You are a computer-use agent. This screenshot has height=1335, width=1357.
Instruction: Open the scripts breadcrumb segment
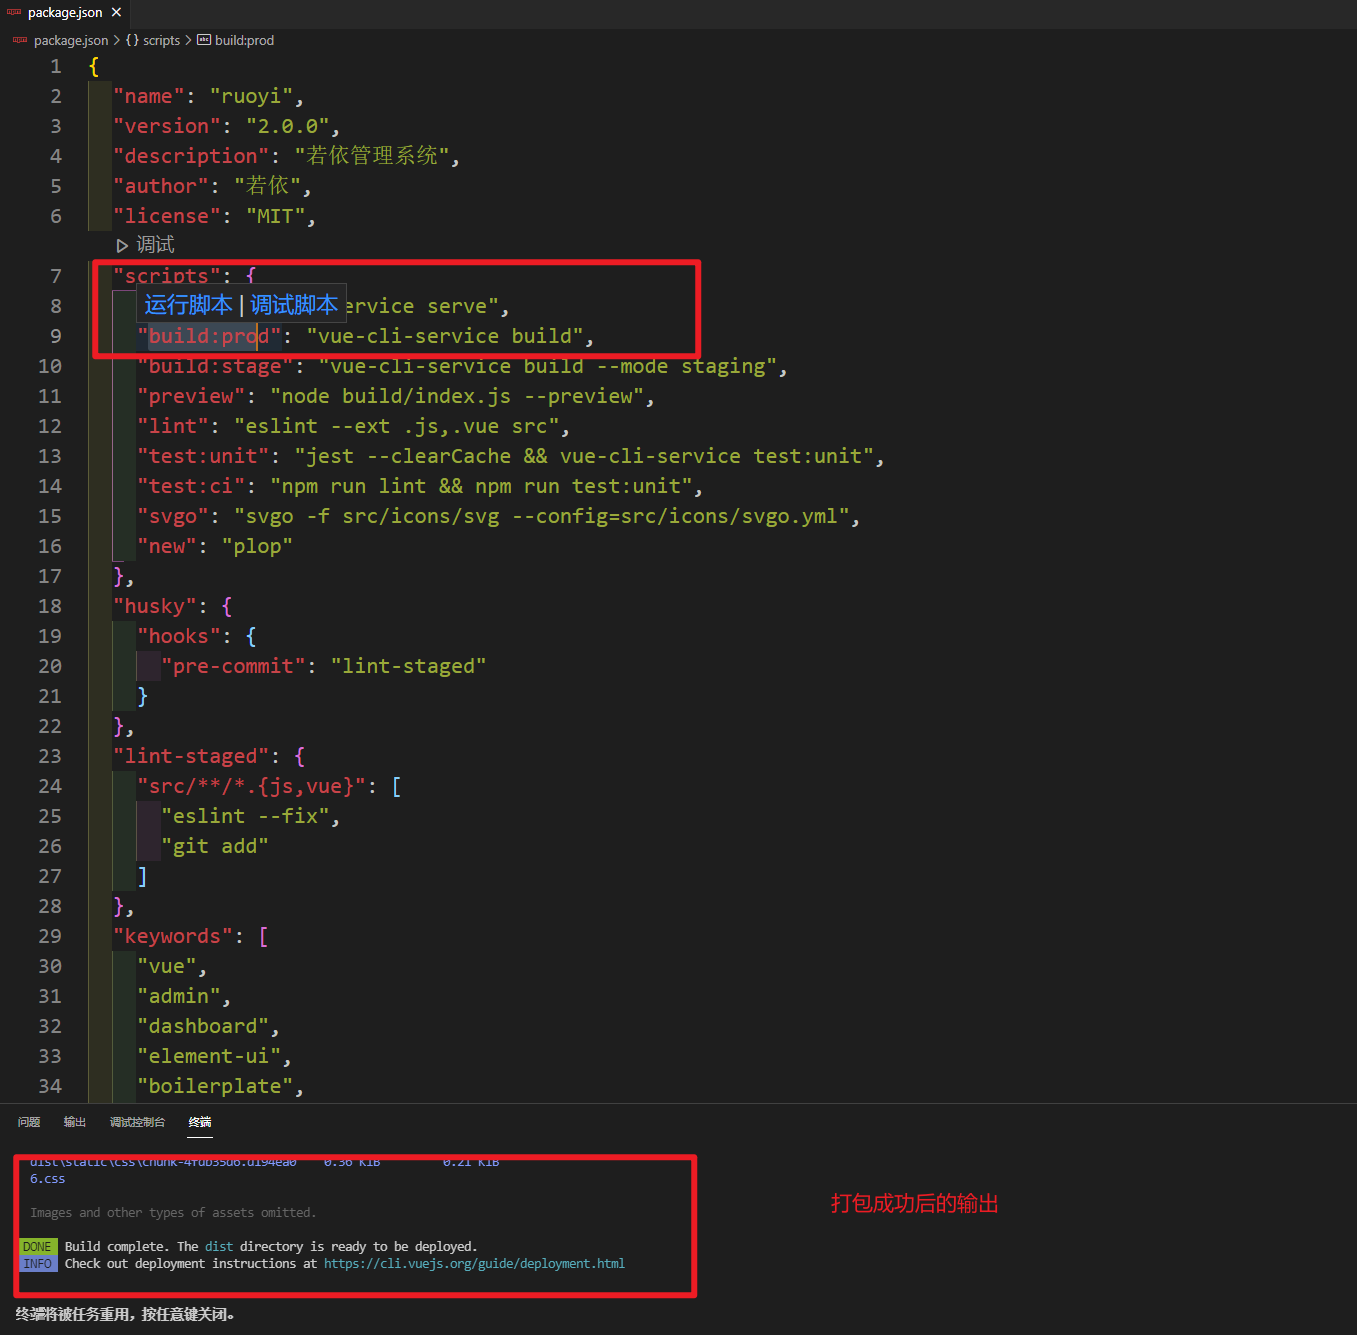161,40
